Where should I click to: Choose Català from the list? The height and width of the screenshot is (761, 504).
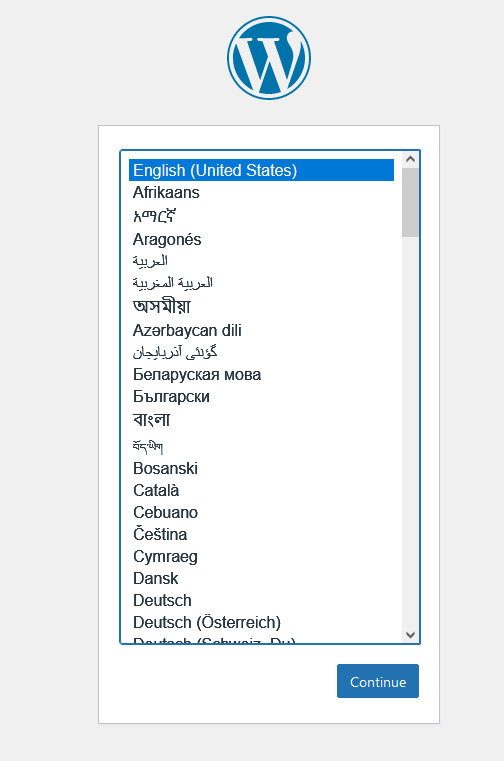(x=261, y=490)
